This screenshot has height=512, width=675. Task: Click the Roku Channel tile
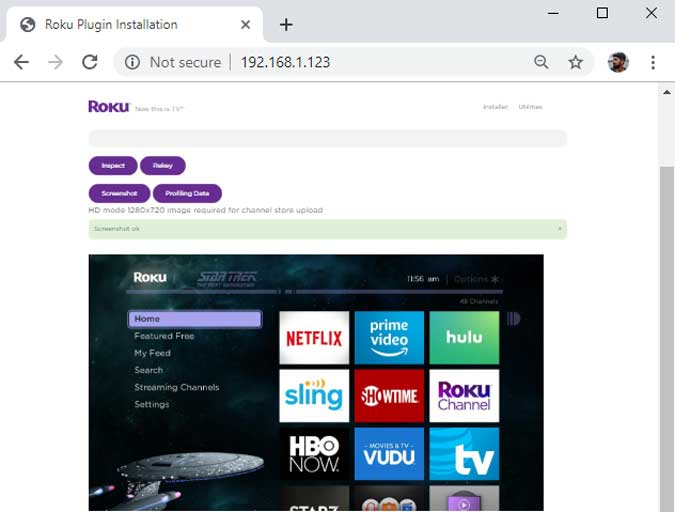click(x=464, y=396)
